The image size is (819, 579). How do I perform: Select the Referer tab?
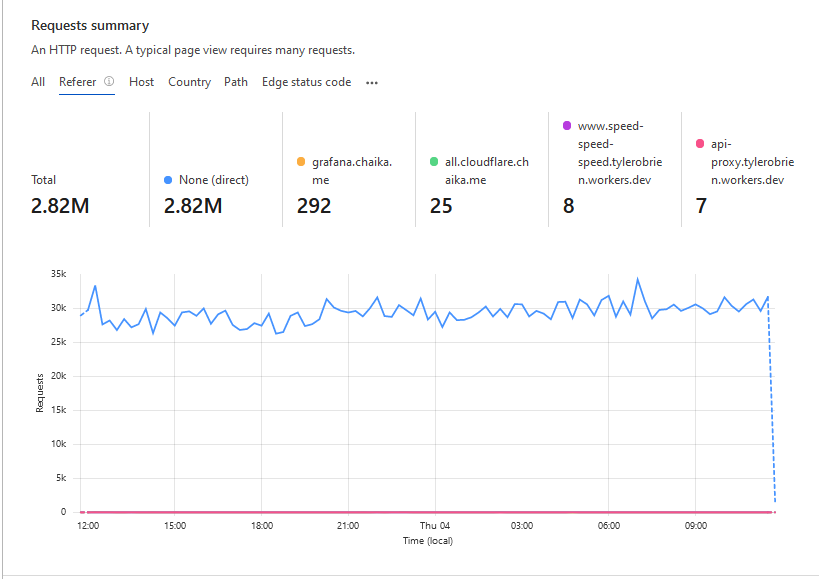coord(77,82)
